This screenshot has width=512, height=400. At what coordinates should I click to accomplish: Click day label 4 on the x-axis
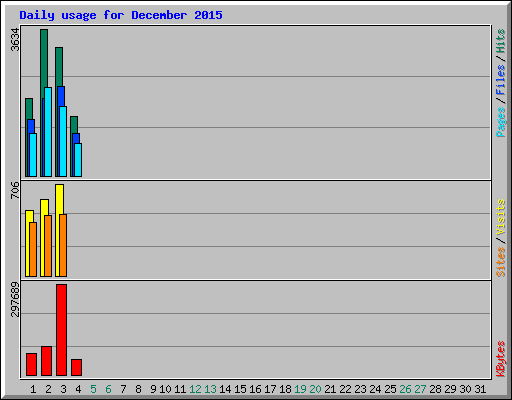pos(78,389)
